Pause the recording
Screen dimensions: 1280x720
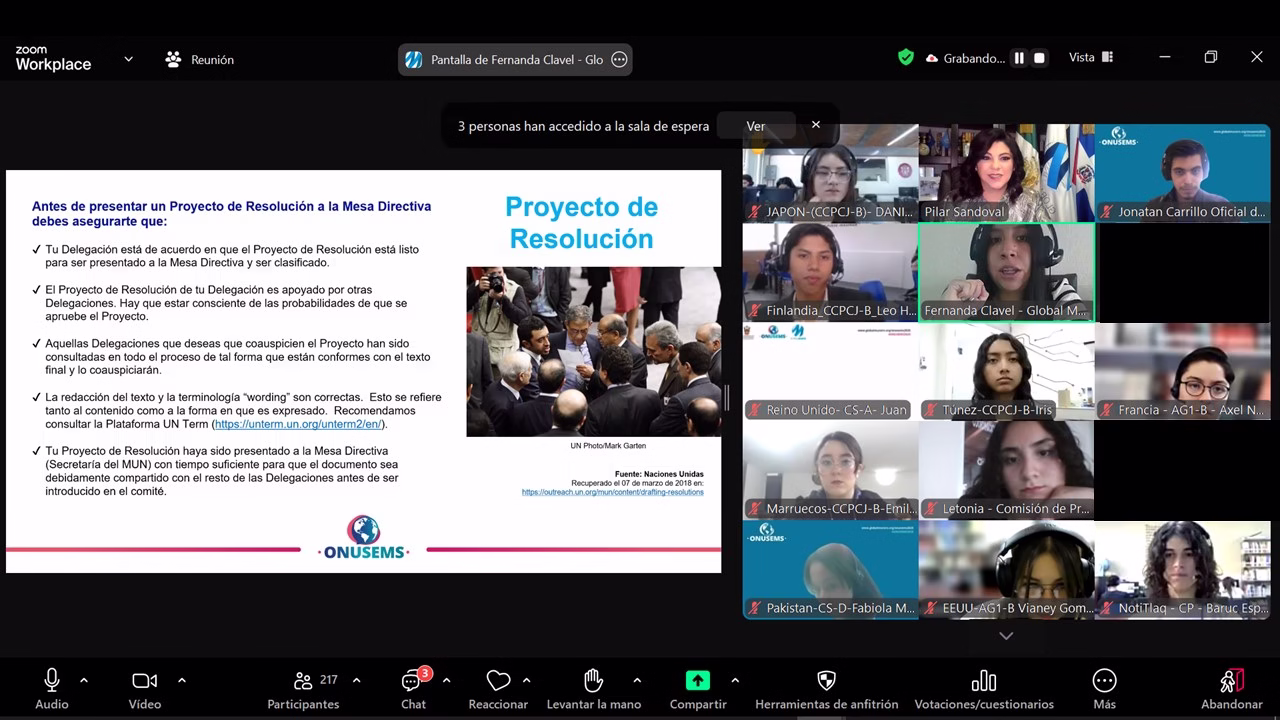(x=1019, y=58)
